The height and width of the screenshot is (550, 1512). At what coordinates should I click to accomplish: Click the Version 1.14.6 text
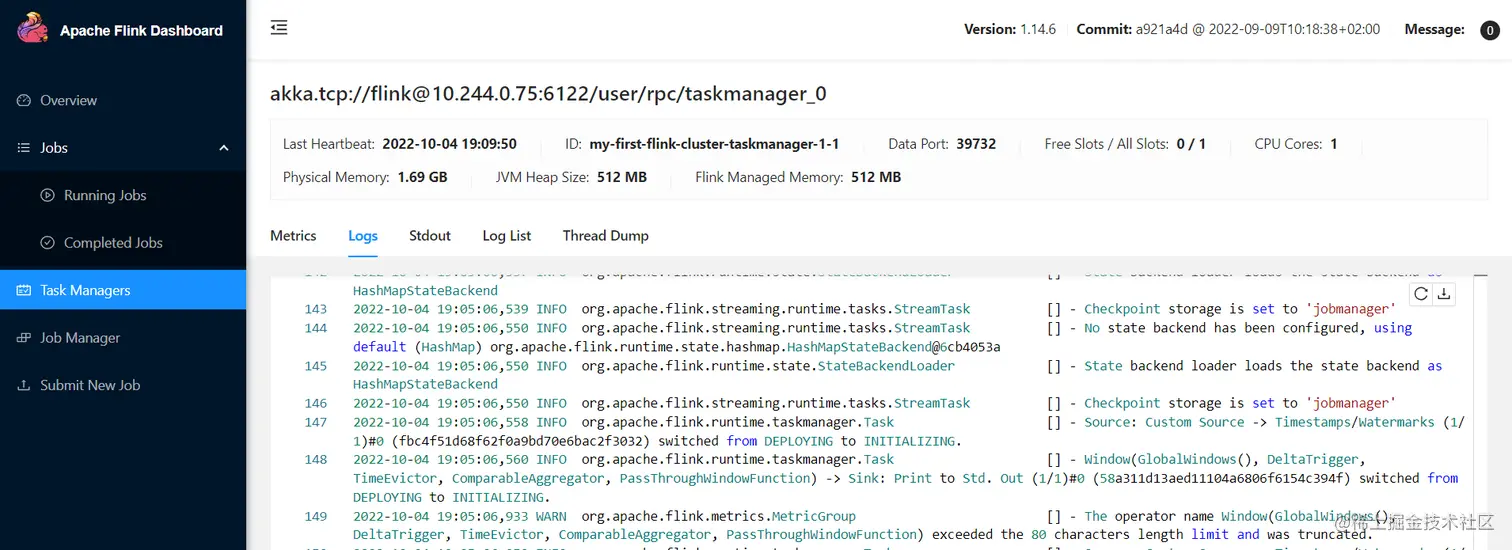[x=1010, y=30]
